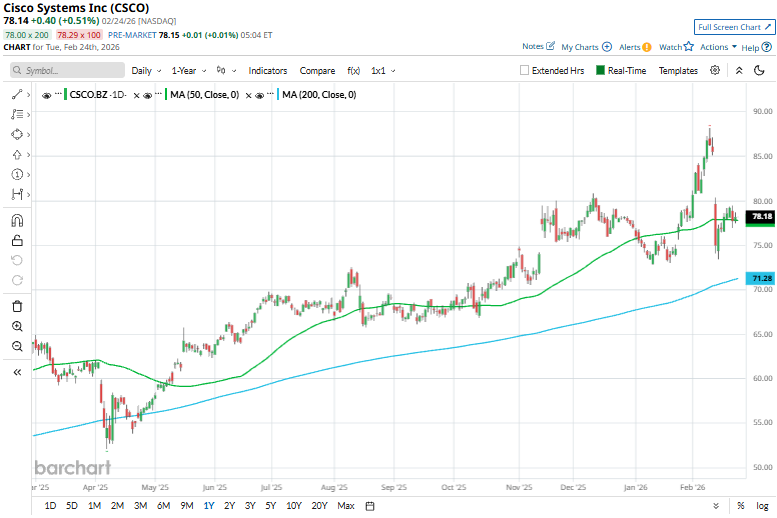Expand the 1-Year period dropdown
This screenshot has height=518, width=777.
tap(188, 71)
